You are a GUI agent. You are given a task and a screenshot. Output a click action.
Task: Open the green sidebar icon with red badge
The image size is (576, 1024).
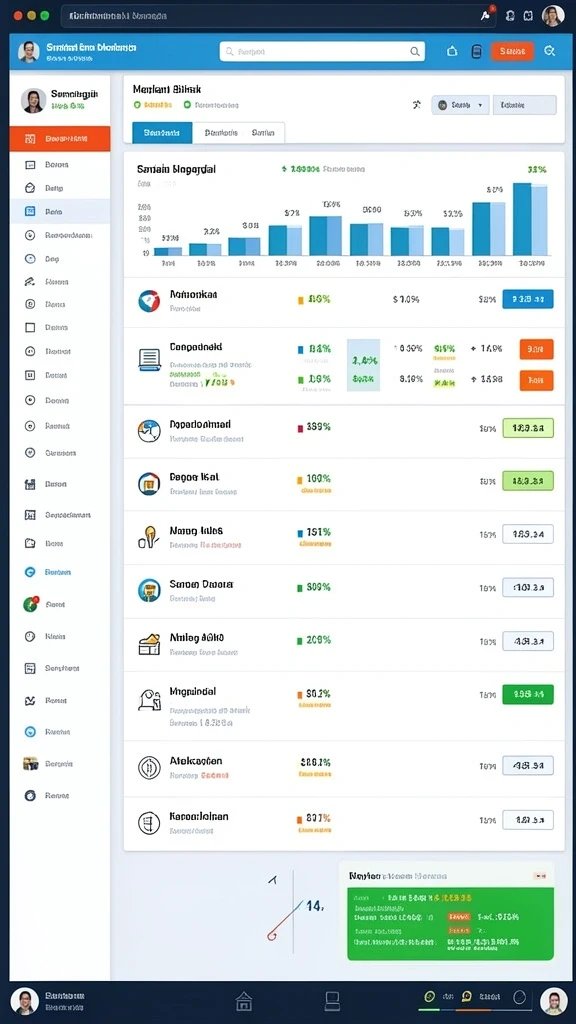[x=30, y=604]
